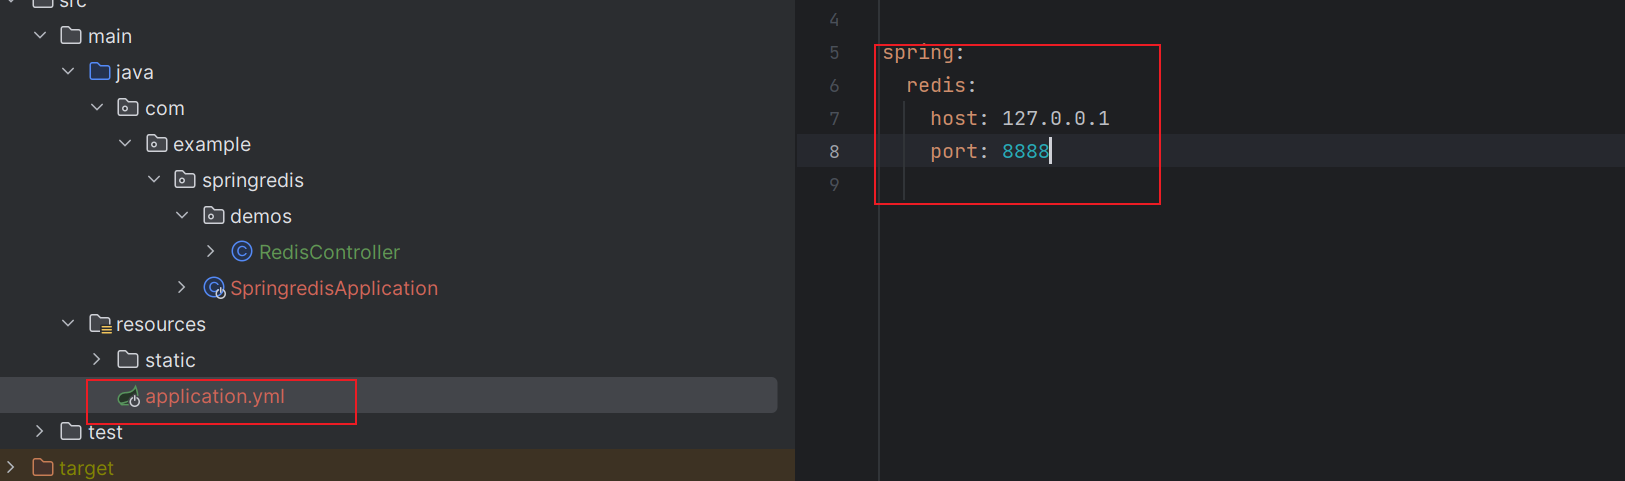Click the springredis package icon
Viewport: 1625px width, 481px height.
pyautogui.click(x=185, y=179)
